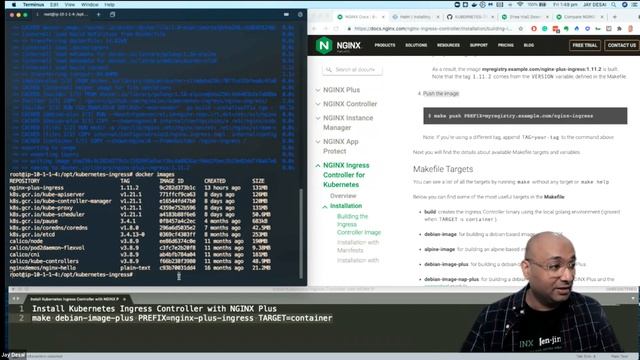Click the Terminus terminal scrollbar
This screenshot has width=640, height=360.
click(x=301, y=233)
